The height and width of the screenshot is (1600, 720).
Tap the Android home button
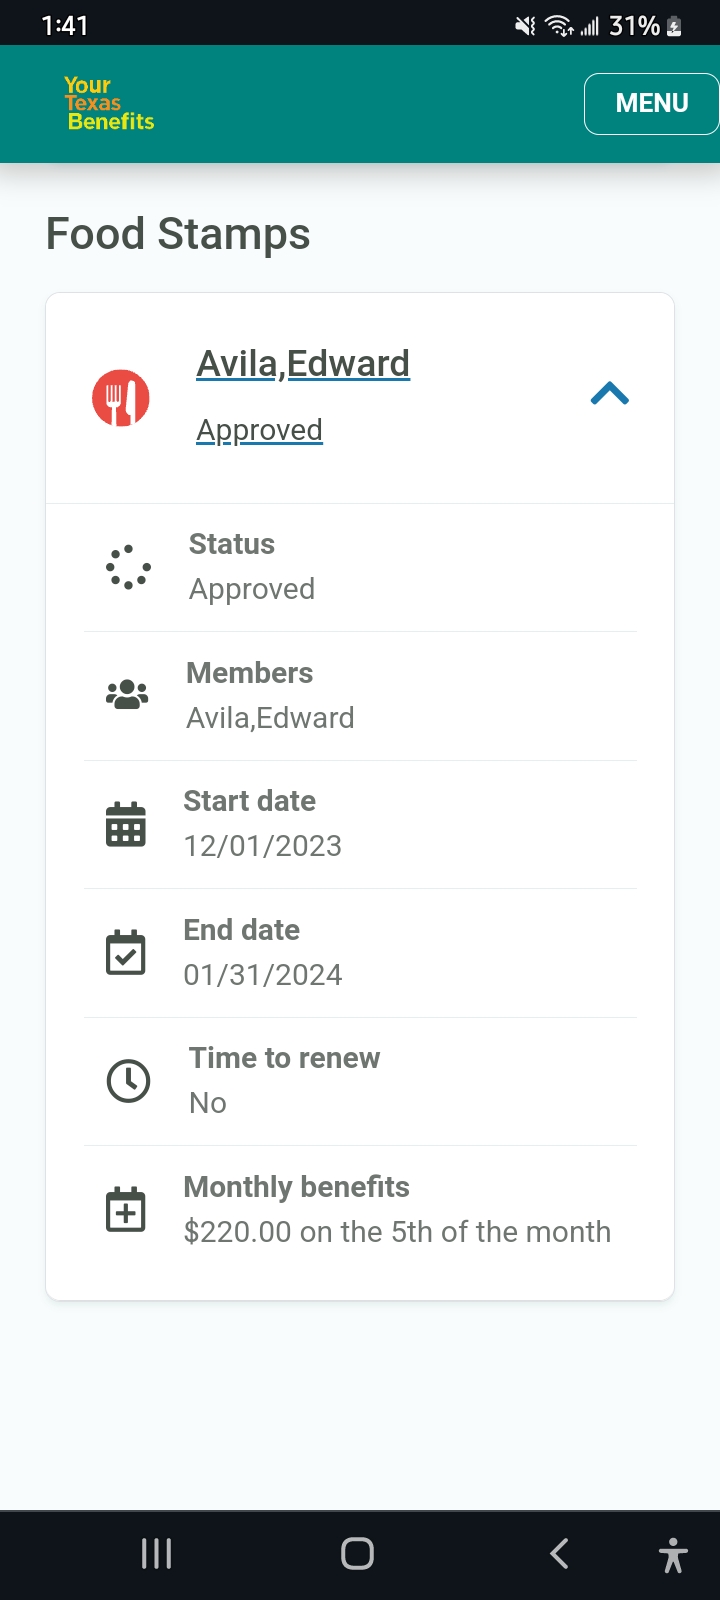click(x=357, y=1554)
